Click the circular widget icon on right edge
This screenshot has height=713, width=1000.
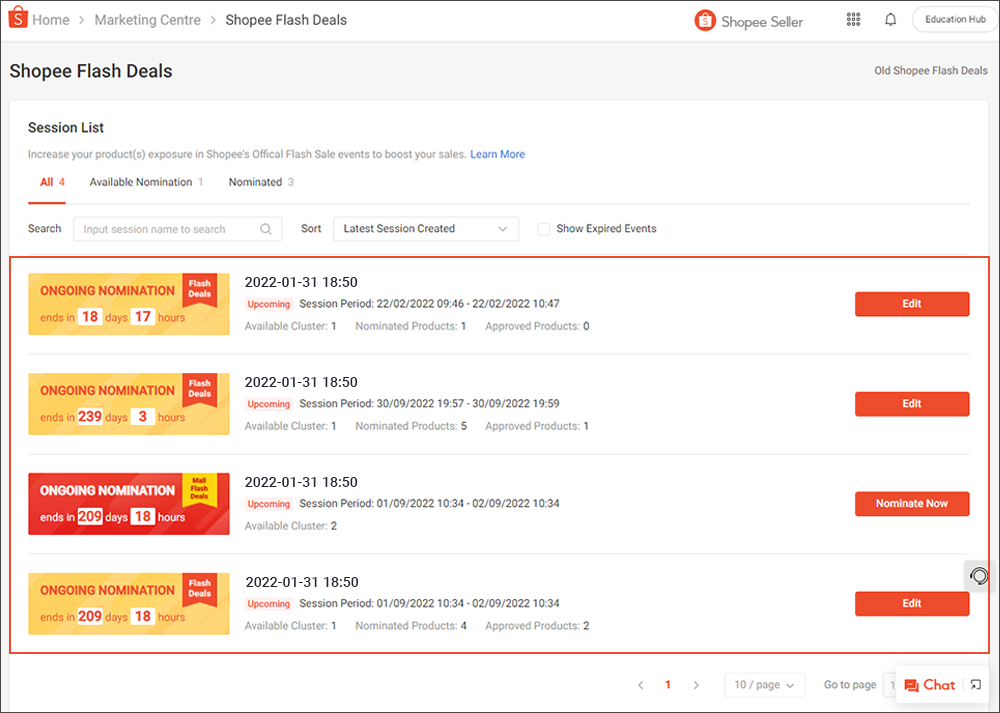pos(978,576)
